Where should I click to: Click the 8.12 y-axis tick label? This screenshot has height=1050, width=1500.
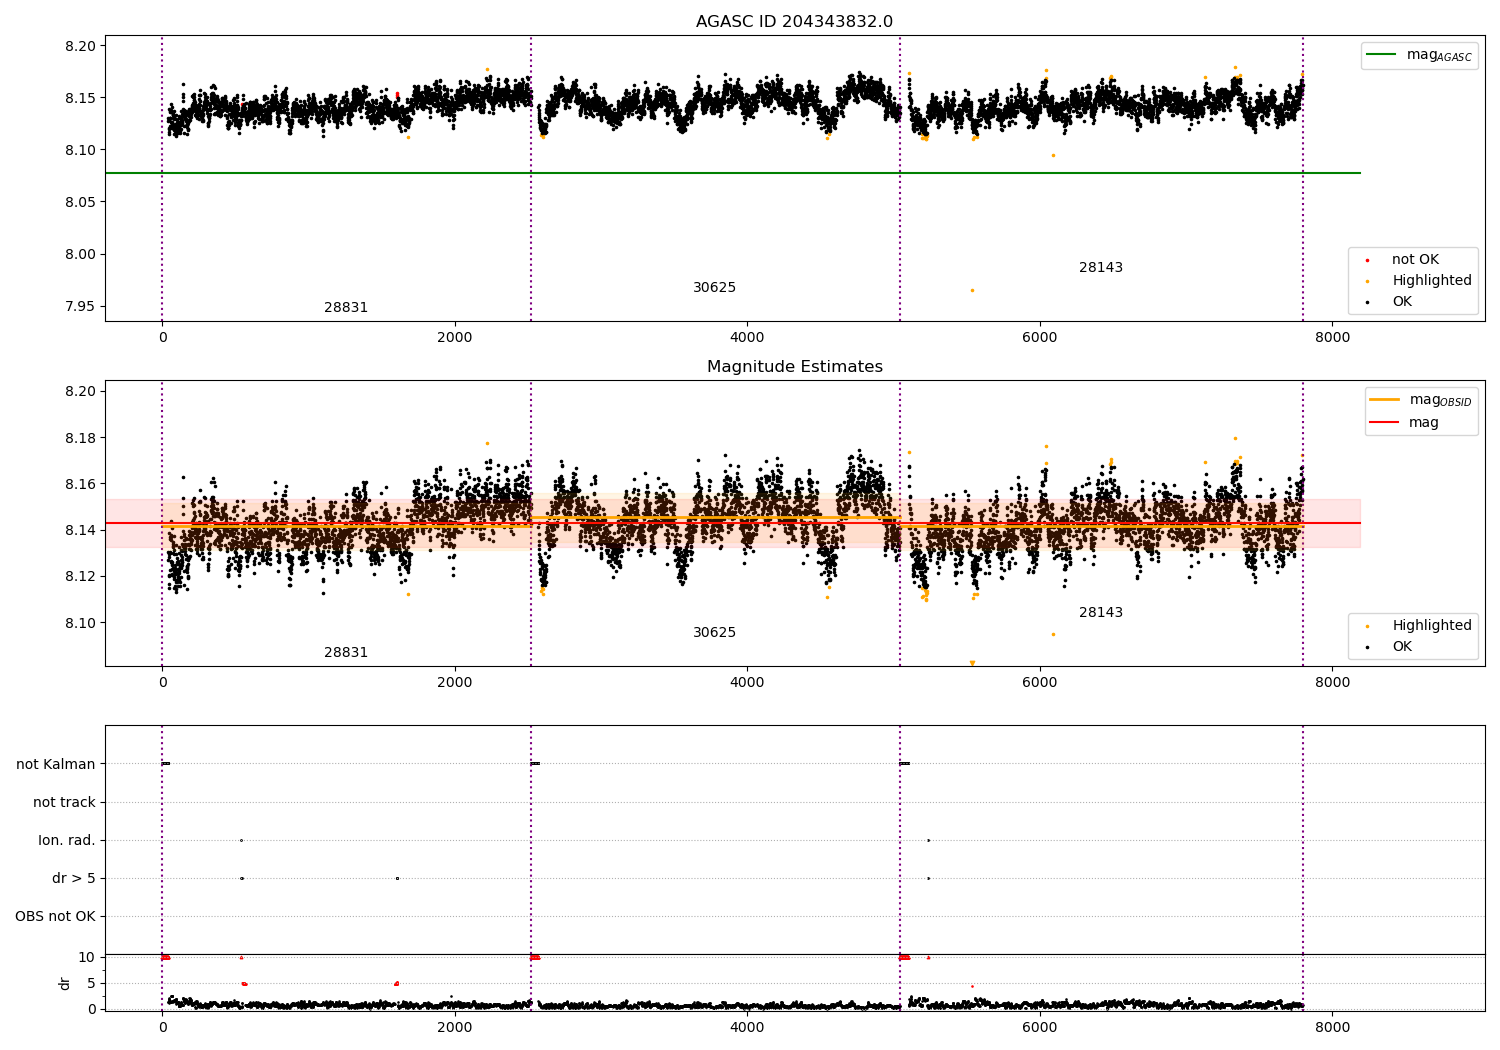(x=80, y=577)
